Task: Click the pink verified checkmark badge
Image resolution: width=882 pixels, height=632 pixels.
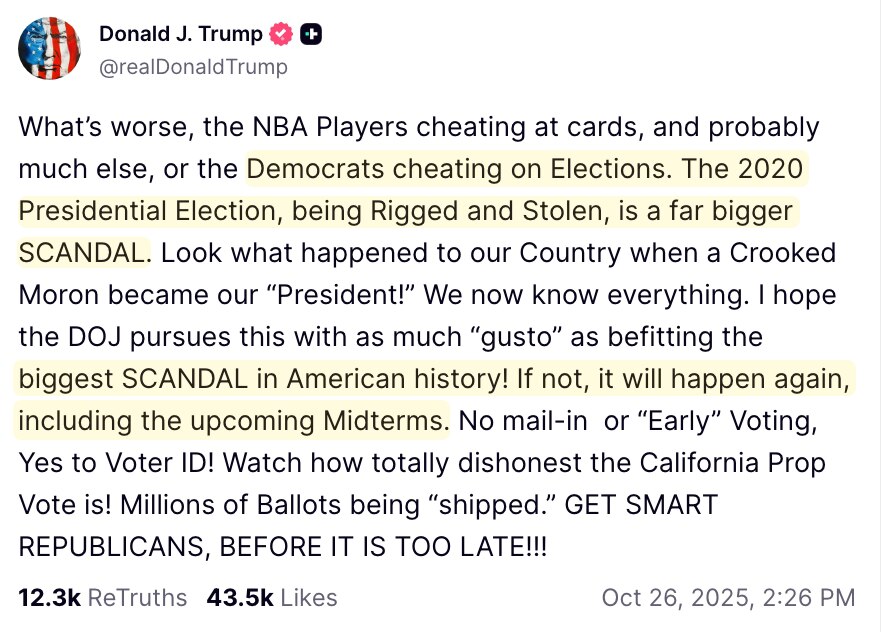Action: coord(279,33)
